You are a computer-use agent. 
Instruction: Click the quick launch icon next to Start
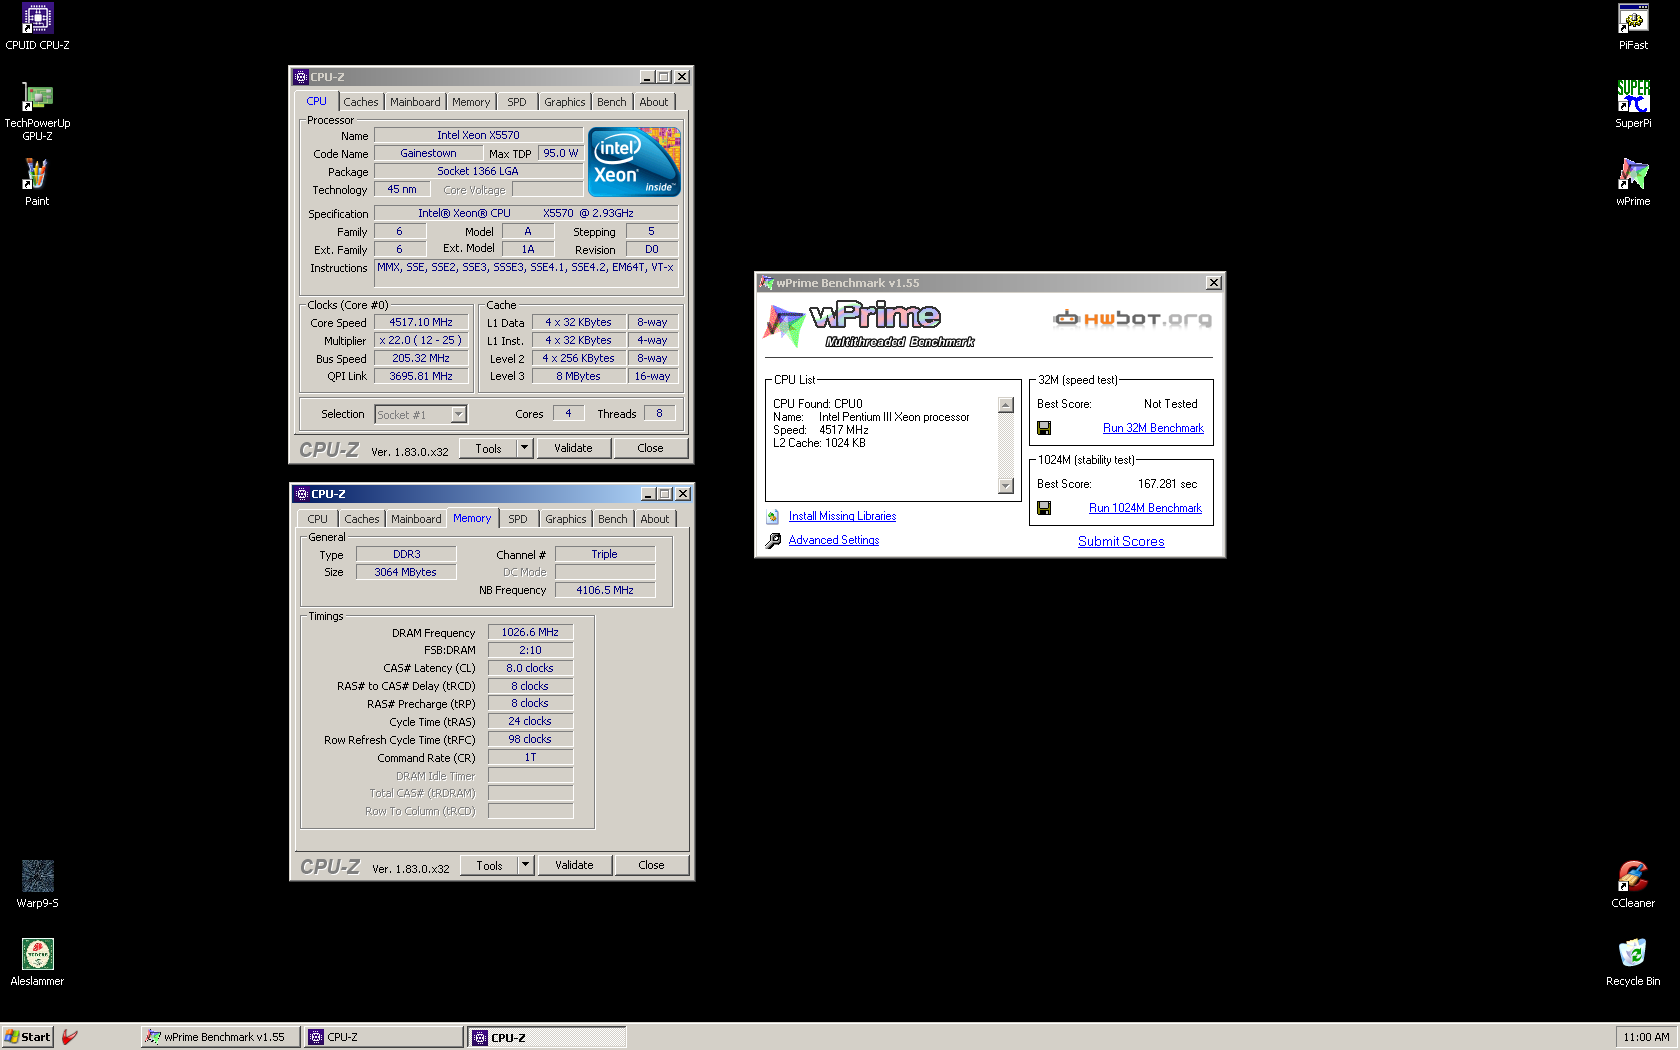(69, 1037)
